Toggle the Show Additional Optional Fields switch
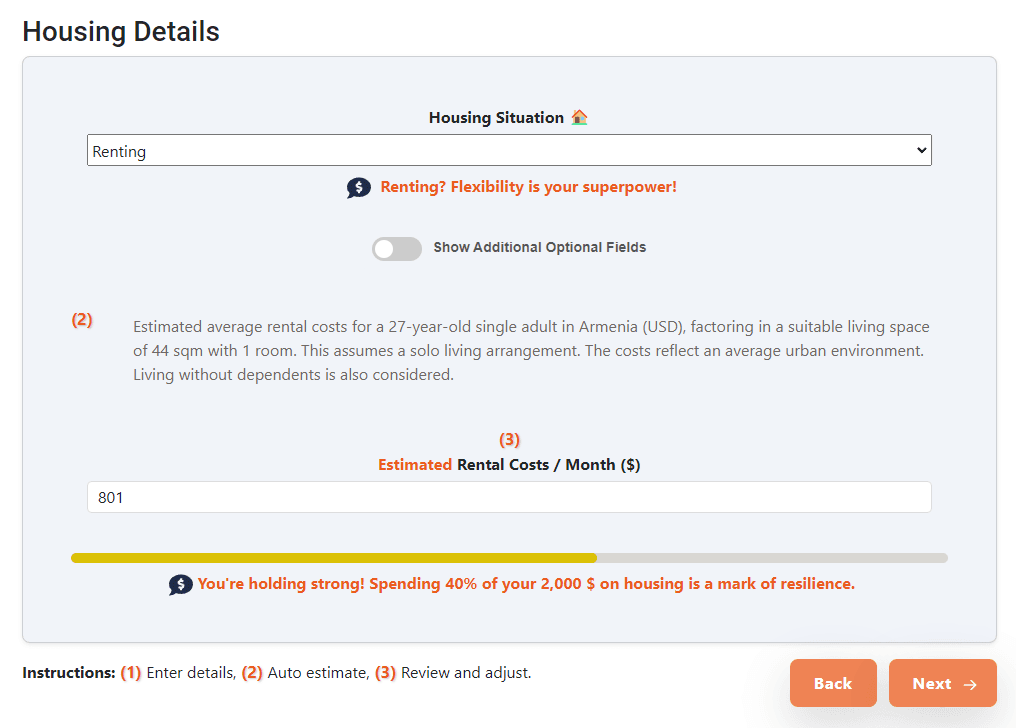This screenshot has width=1016, height=728. click(397, 248)
